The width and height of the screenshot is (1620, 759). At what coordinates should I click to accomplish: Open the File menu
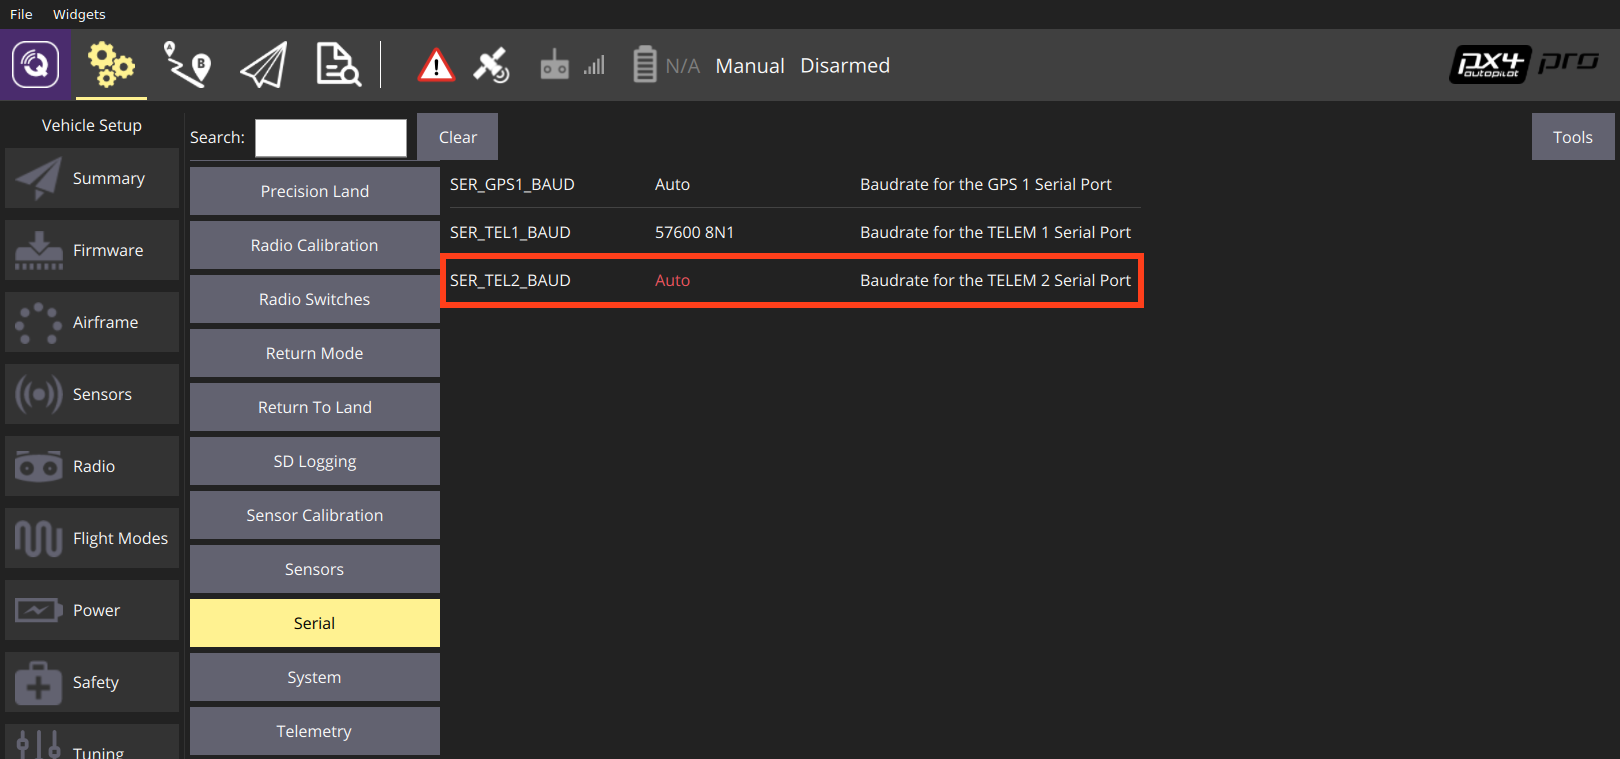21,14
